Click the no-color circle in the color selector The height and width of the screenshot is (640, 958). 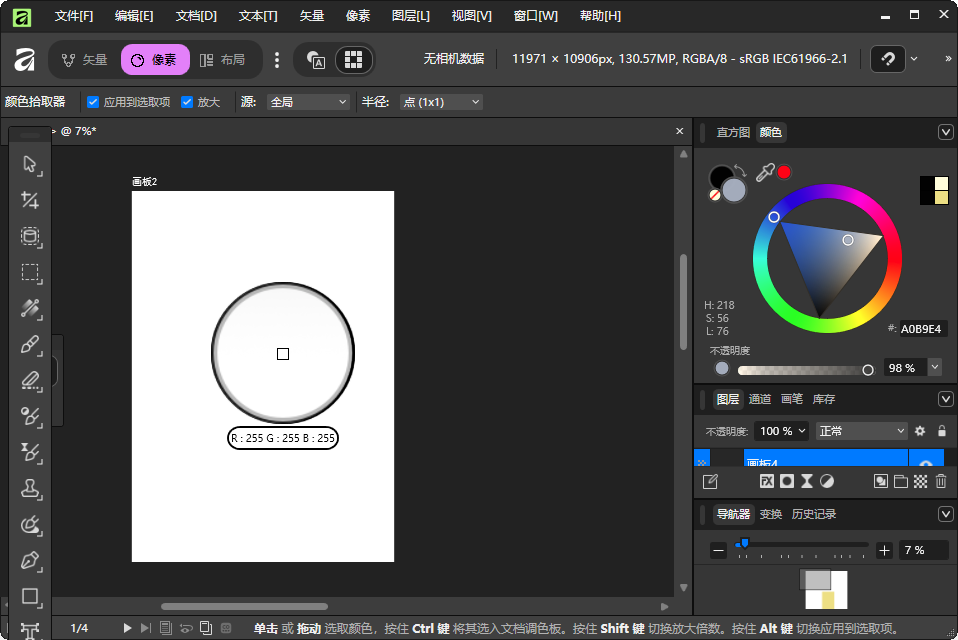(714, 195)
